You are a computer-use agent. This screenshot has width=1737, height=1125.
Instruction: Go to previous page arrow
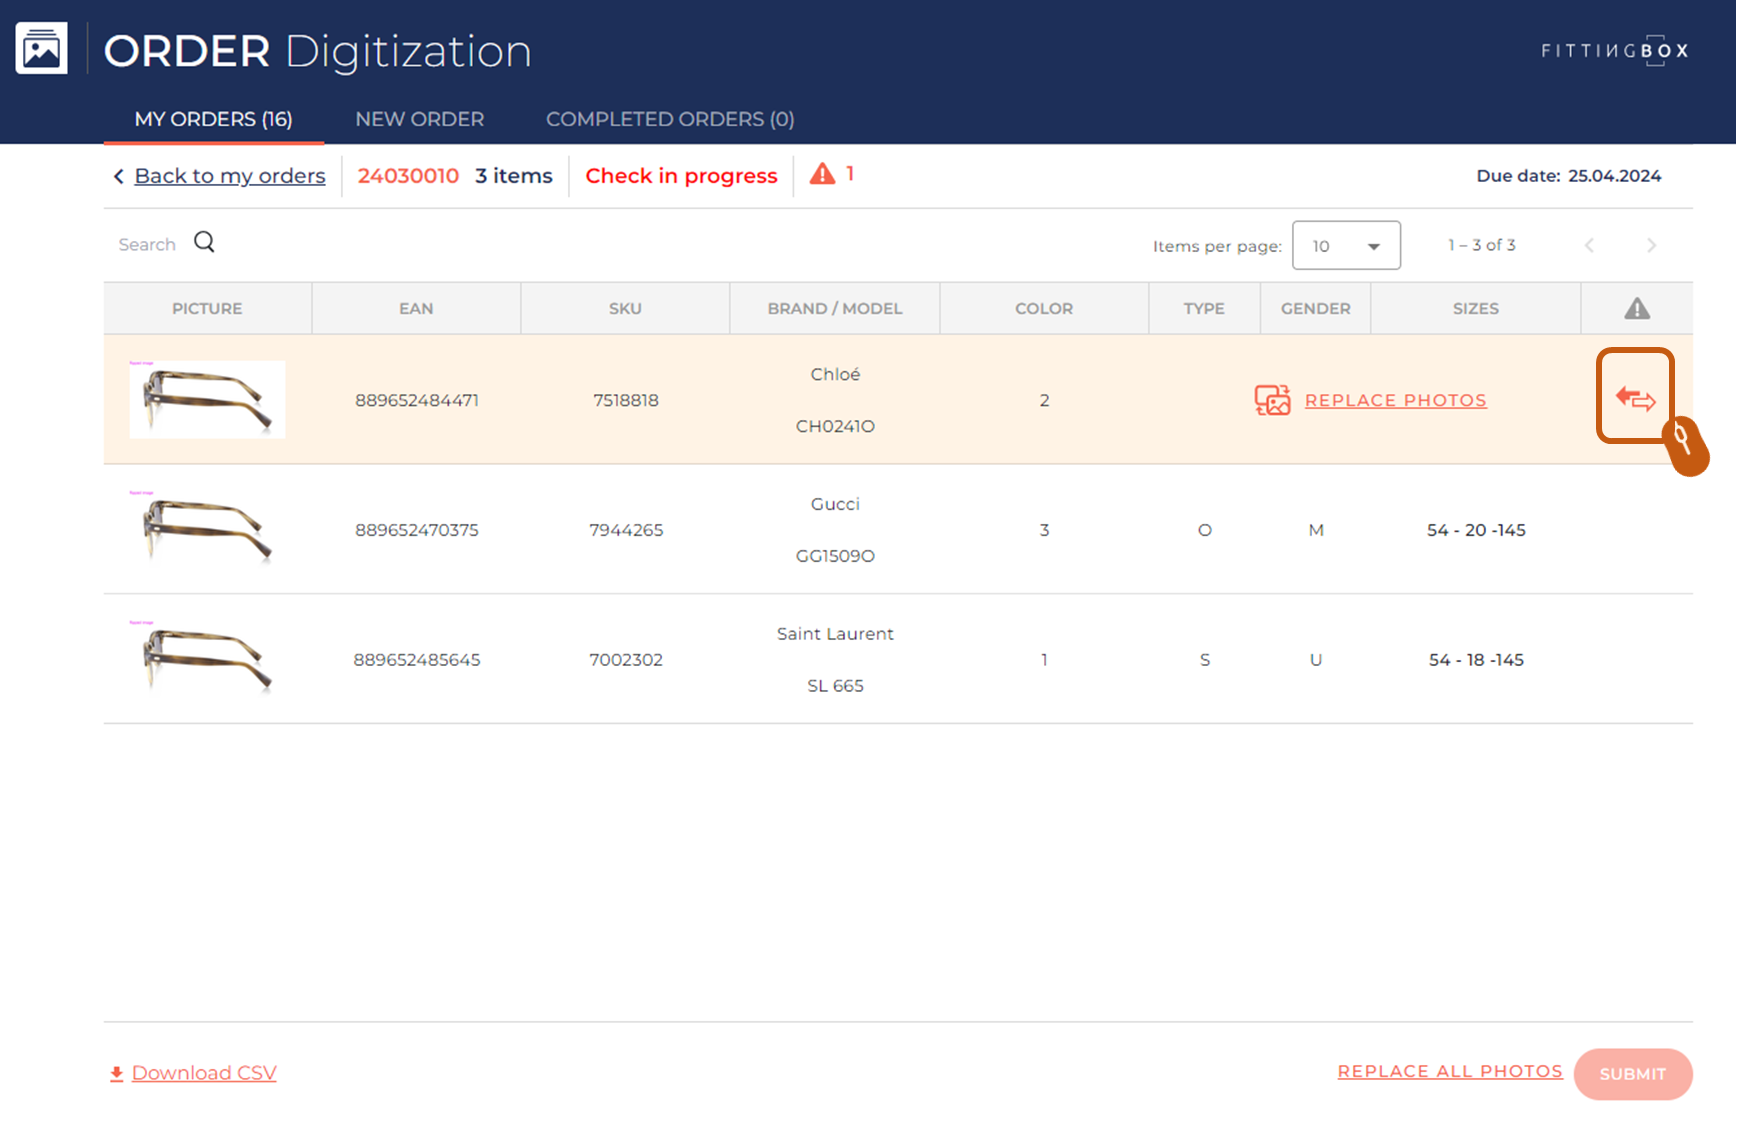coord(1589,246)
